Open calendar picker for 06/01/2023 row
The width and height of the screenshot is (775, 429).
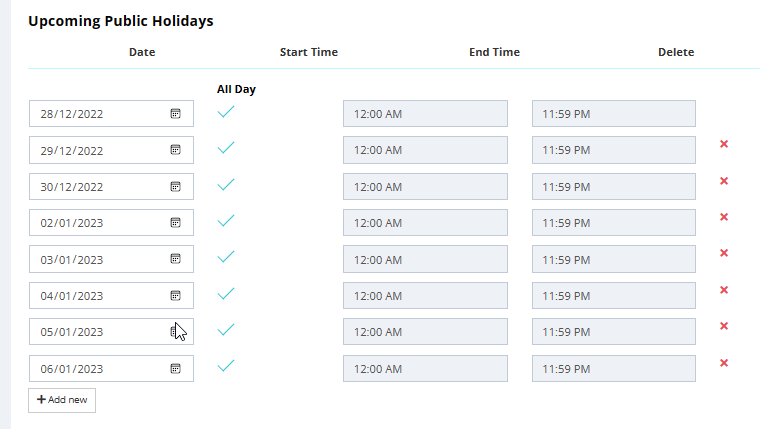[175, 368]
